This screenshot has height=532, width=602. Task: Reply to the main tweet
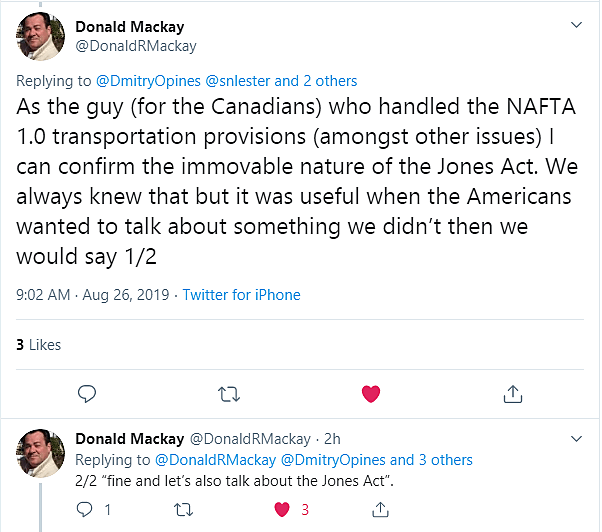pyautogui.click(x=87, y=394)
